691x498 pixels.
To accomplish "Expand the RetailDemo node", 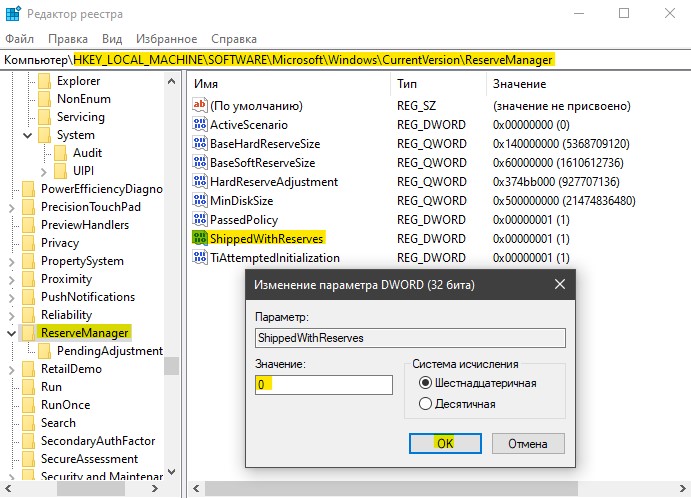I will coord(12,369).
